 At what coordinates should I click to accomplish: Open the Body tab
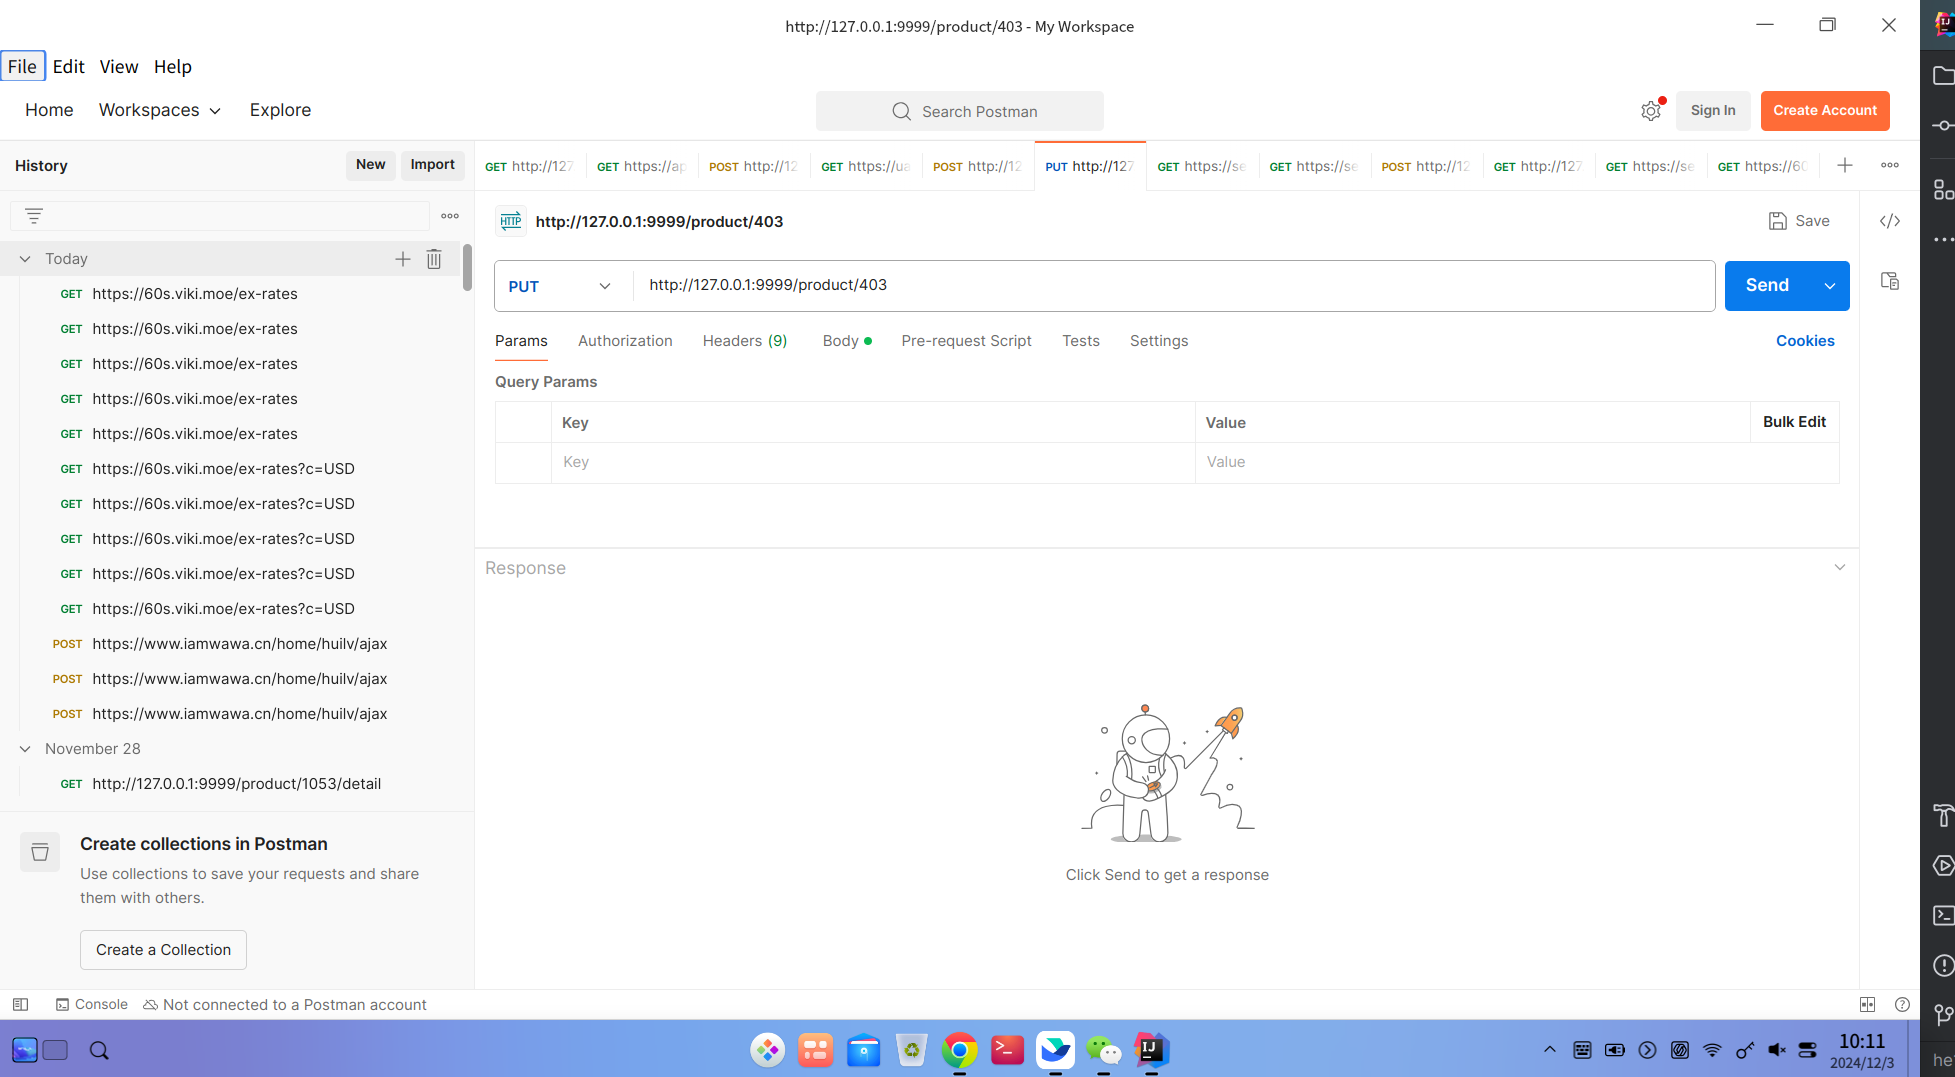click(x=846, y=341)
